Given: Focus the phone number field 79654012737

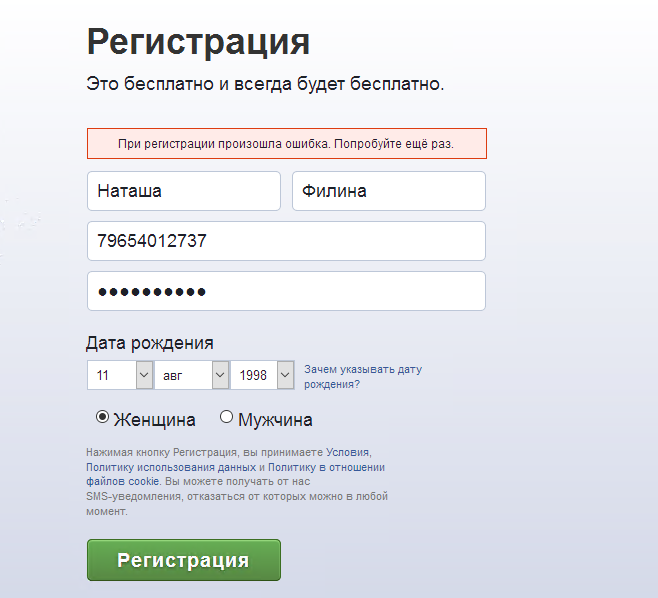Looking at the screenshot, I should coord(286,241).
